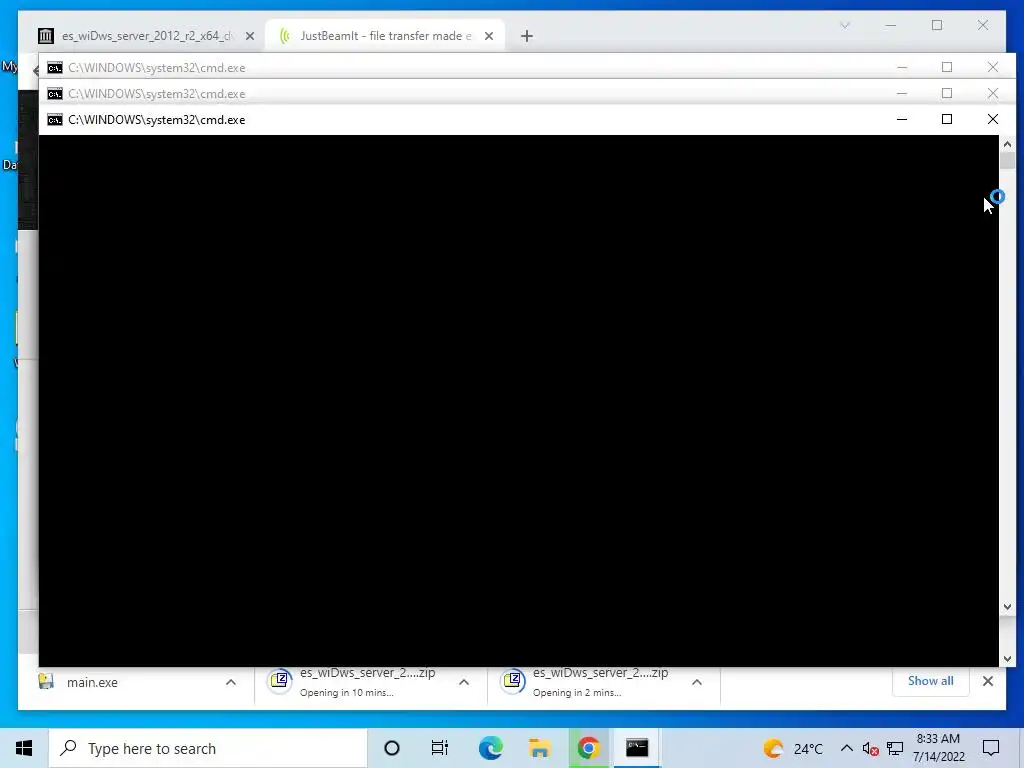Click Show all downloads
Screen dimensions: 1024x768
pyautogui.click(x=931, y=680)
